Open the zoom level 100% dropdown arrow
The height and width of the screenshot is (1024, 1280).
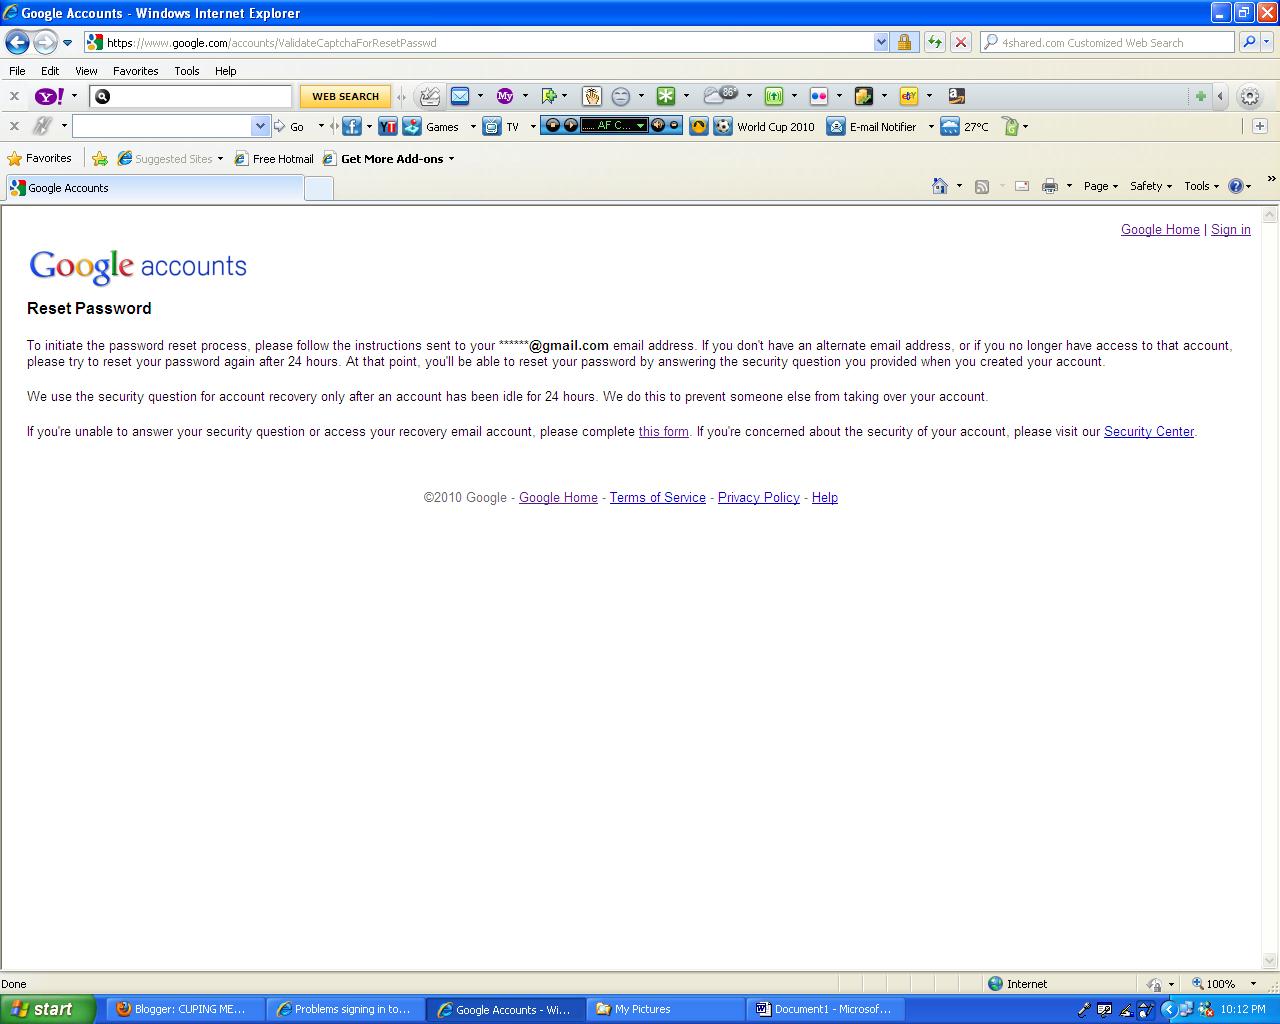1253,984
